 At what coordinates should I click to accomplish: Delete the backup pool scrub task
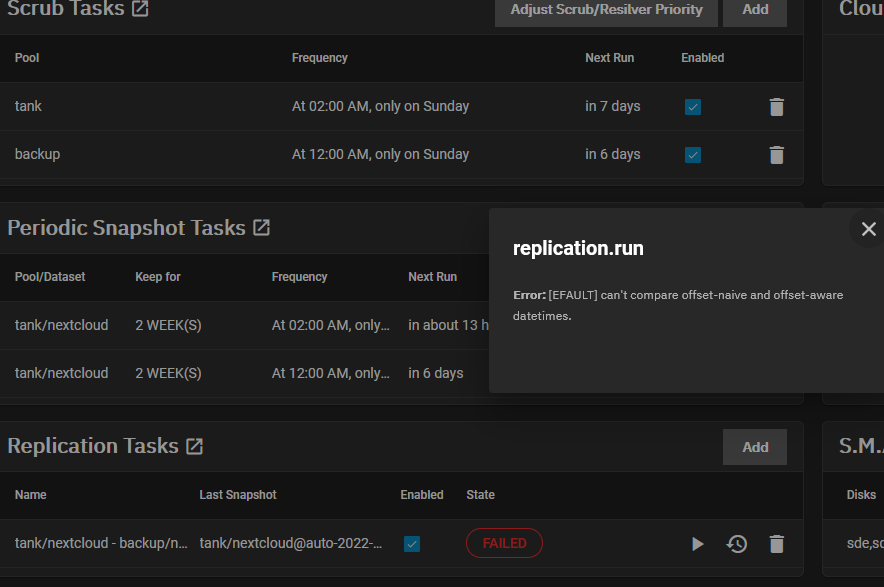[x=776, y=155]
